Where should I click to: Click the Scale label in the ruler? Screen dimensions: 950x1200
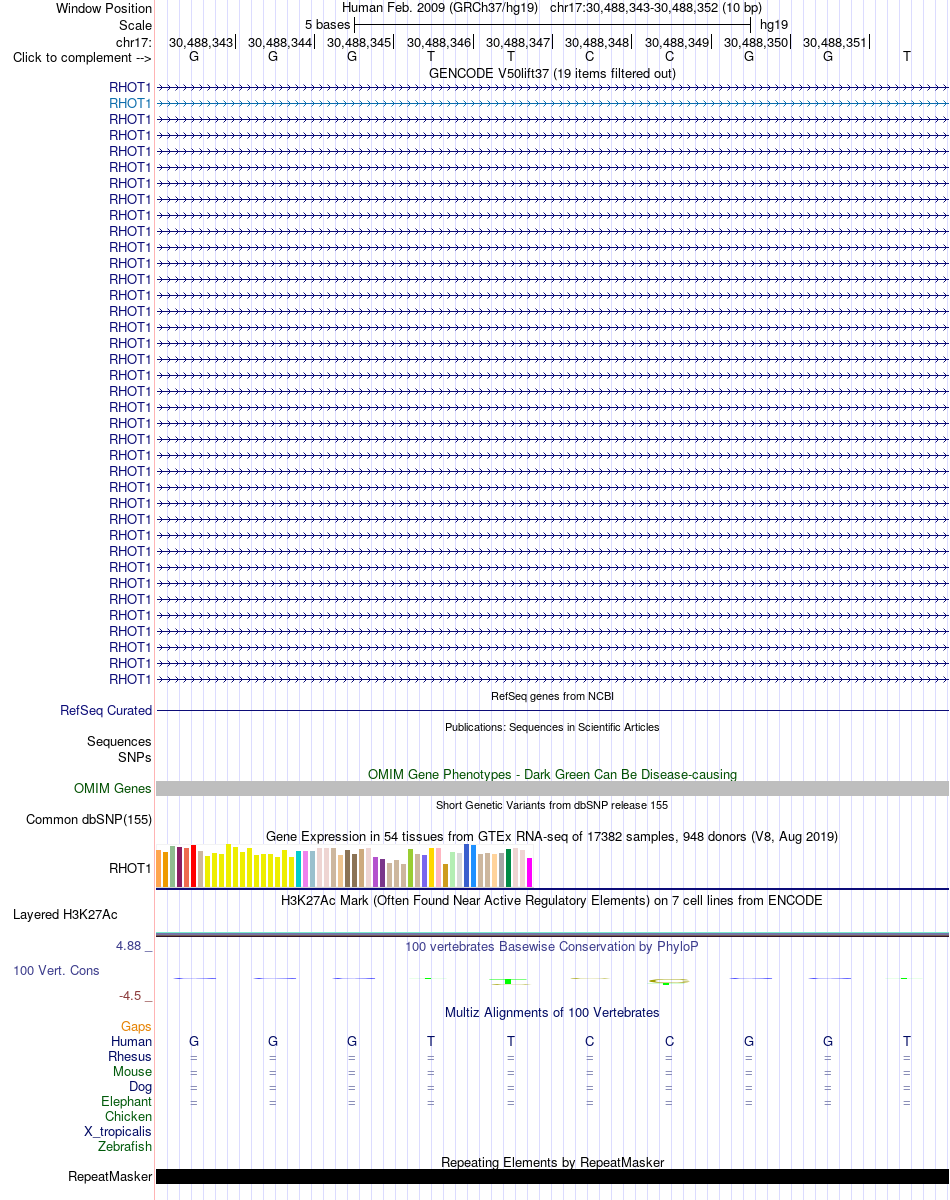(135, 25)
